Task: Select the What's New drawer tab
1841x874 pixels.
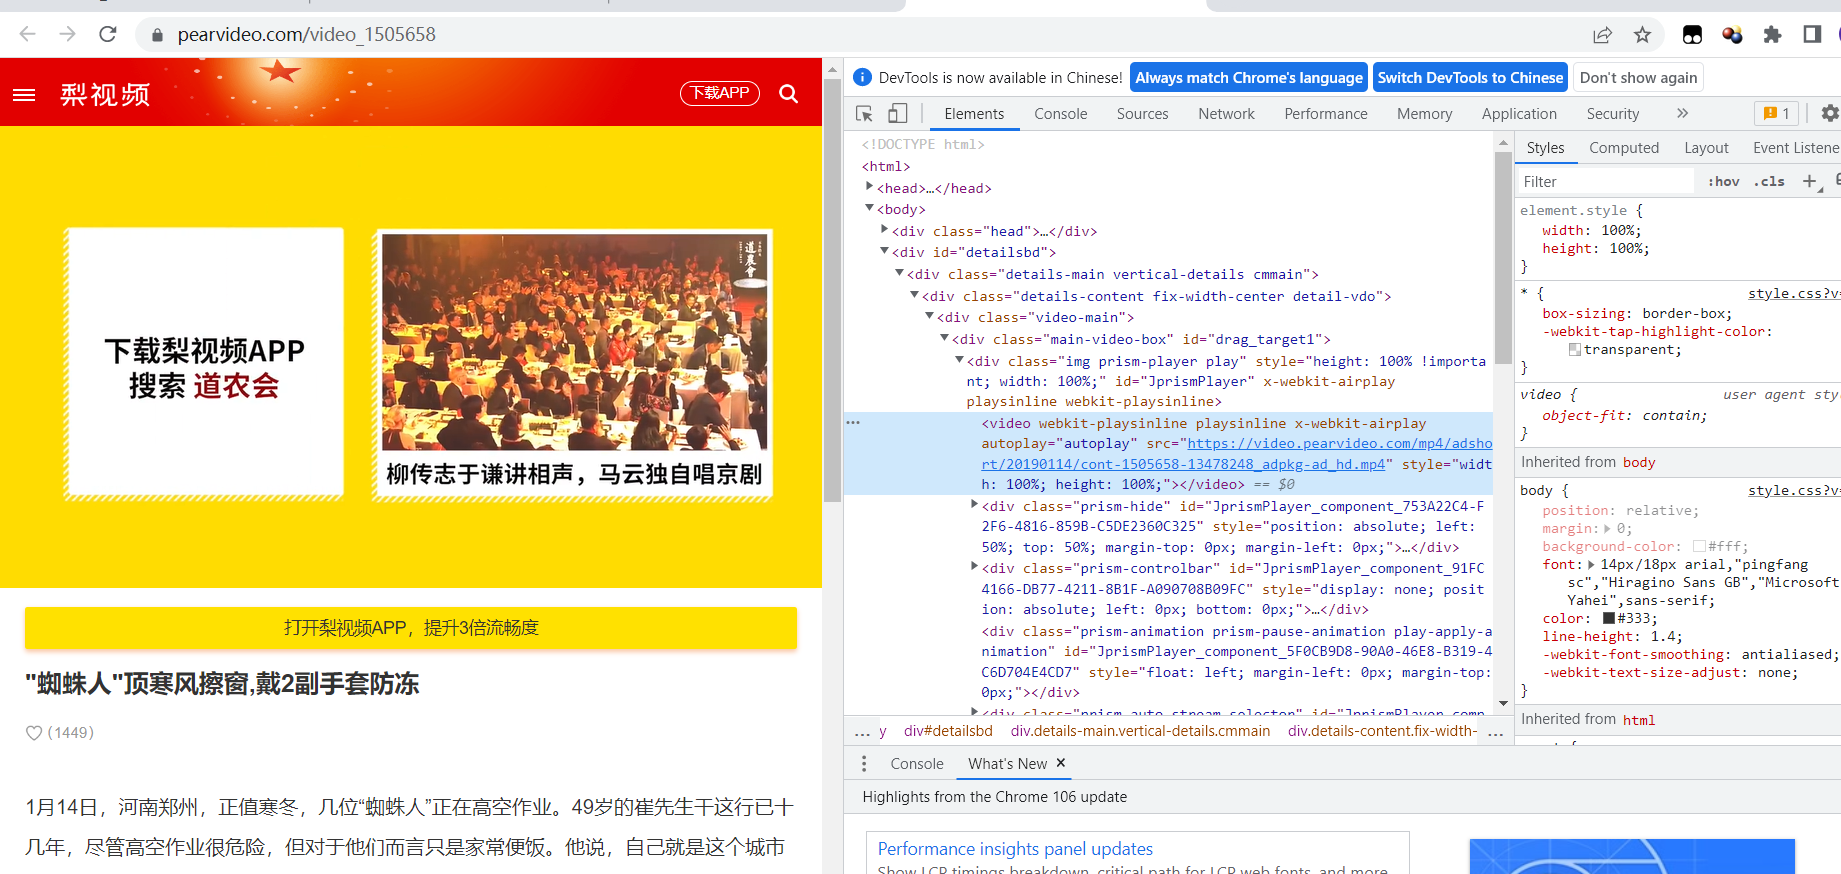Action: click(x=1008, y=764)
